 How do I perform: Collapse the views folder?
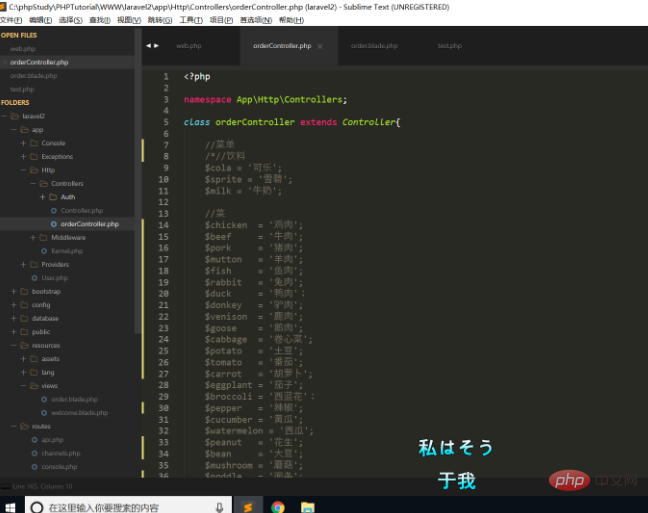(x=23, y=386)
